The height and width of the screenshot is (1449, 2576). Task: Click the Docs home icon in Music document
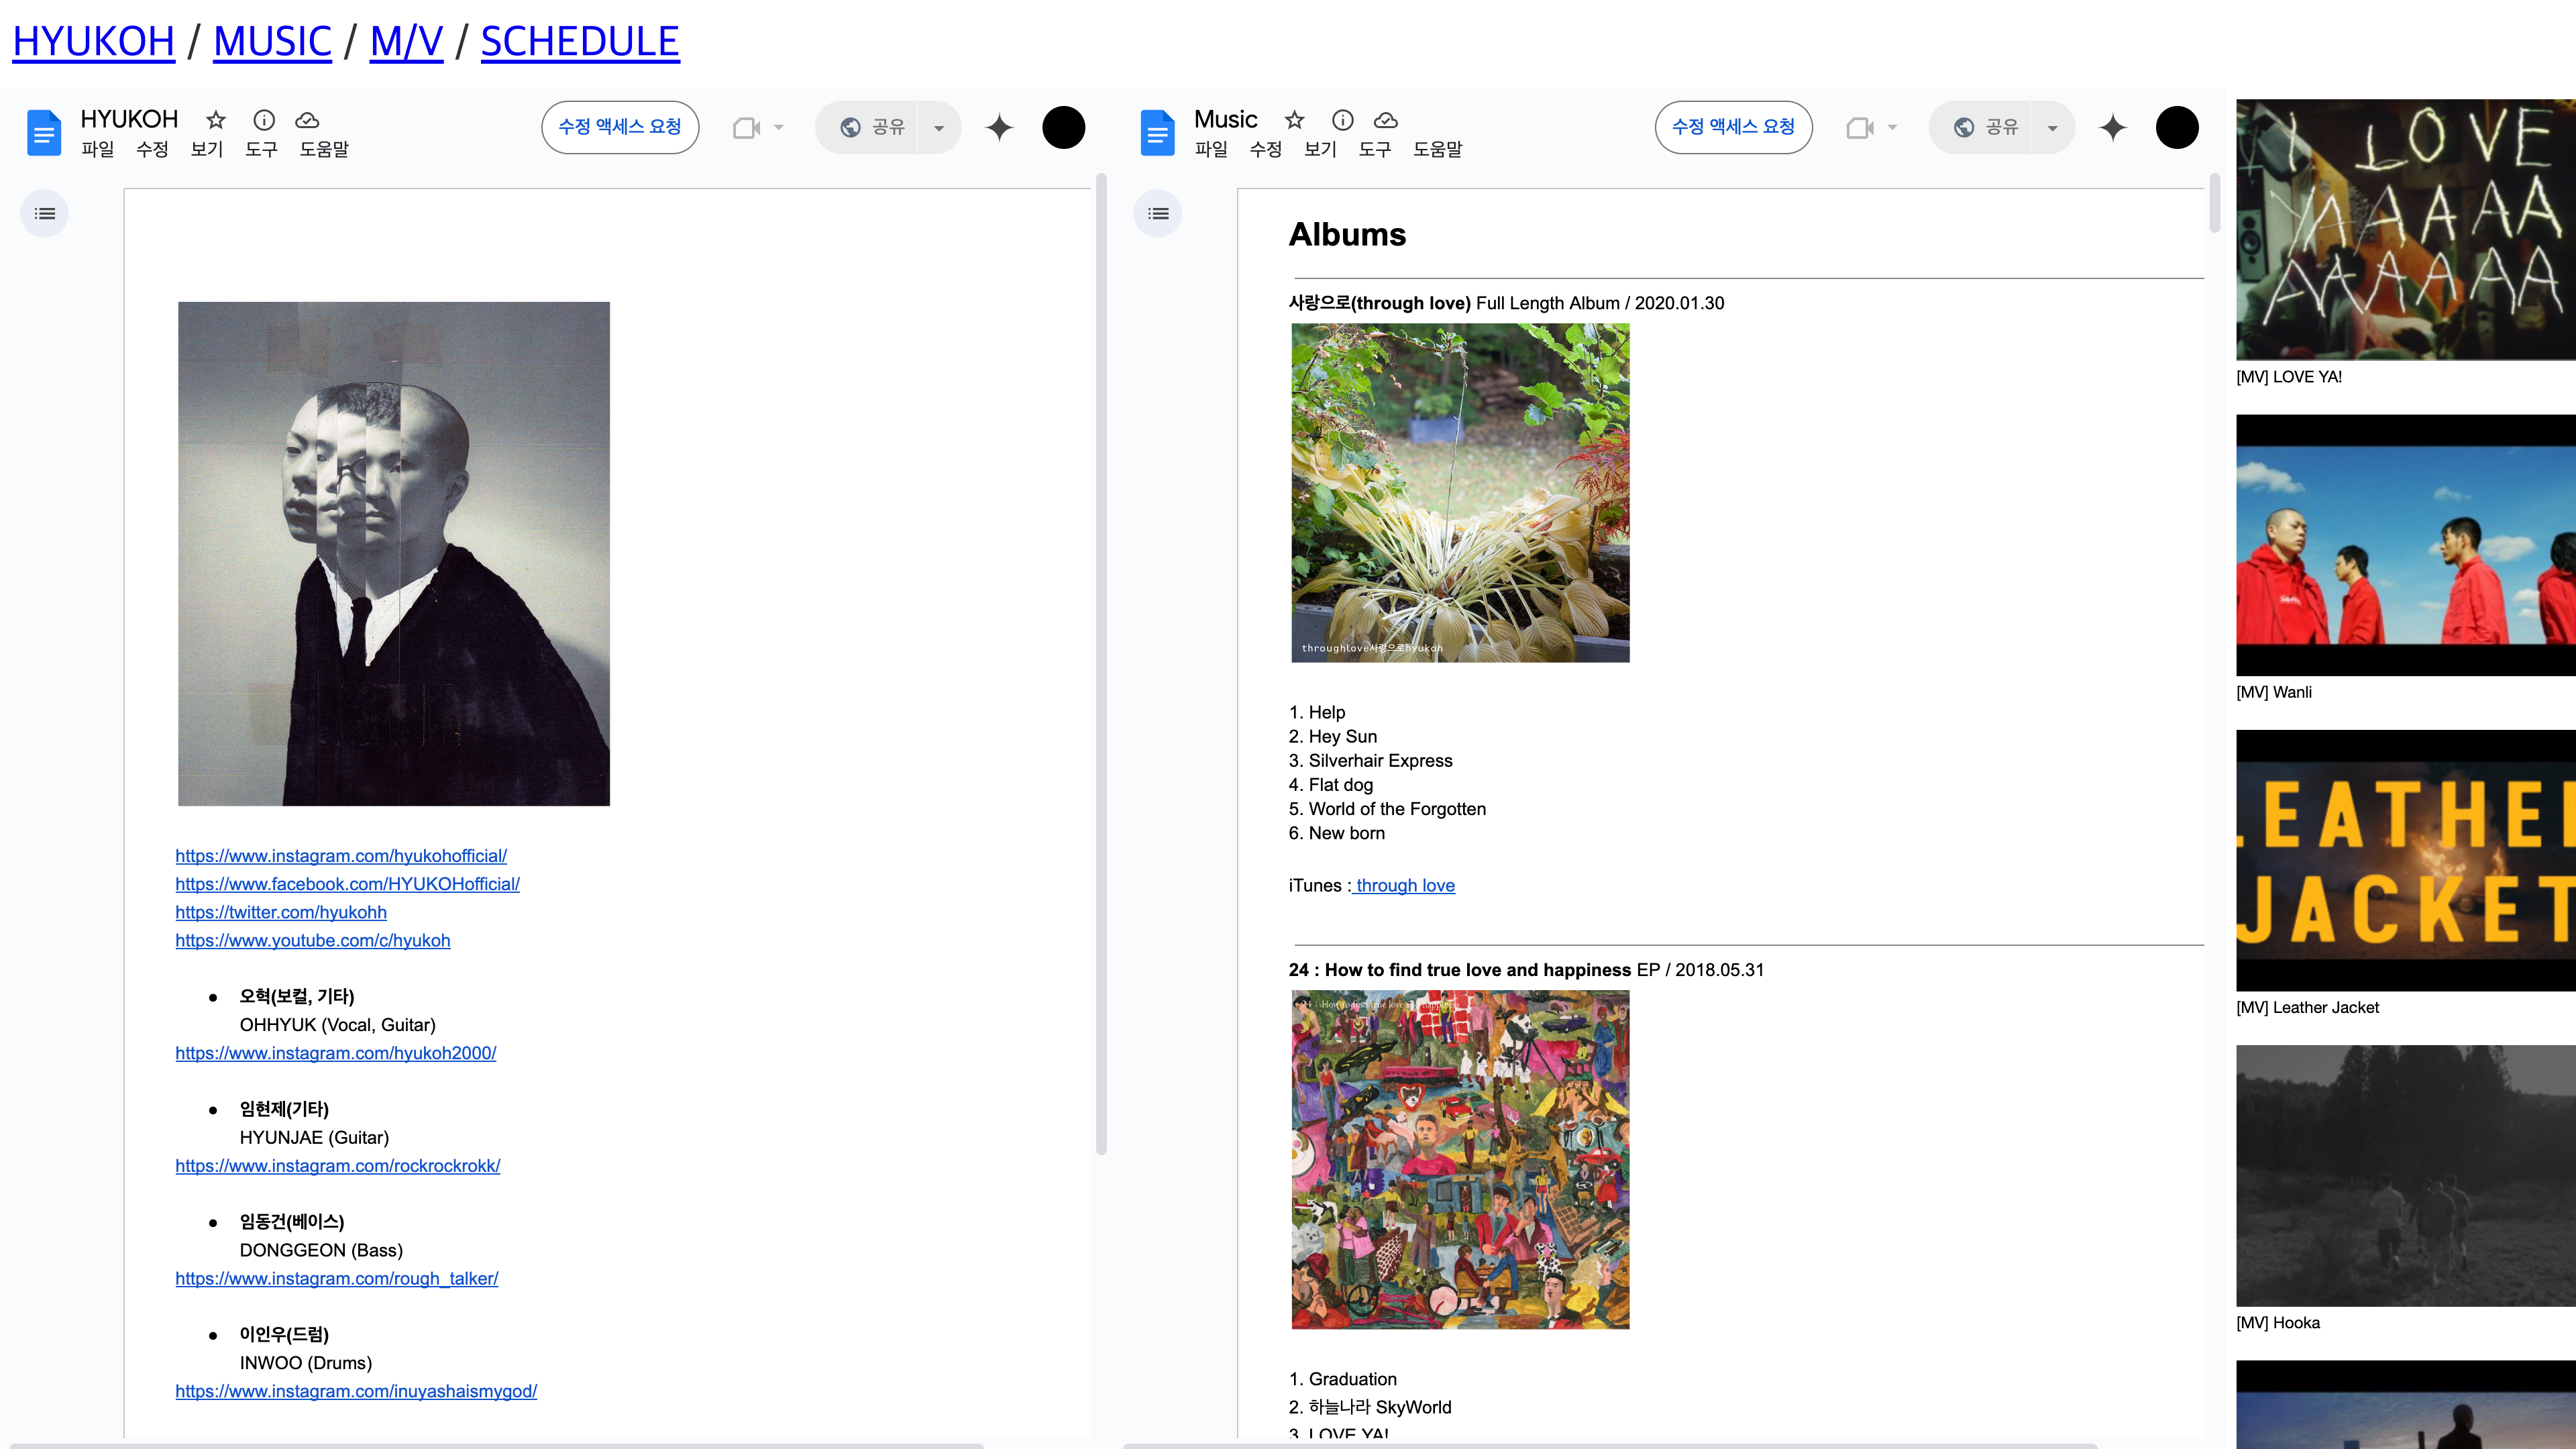(1157, 132)
